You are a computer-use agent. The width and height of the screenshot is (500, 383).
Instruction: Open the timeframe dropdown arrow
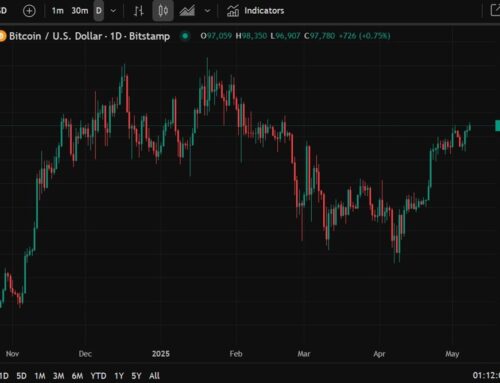coord(113,11)
